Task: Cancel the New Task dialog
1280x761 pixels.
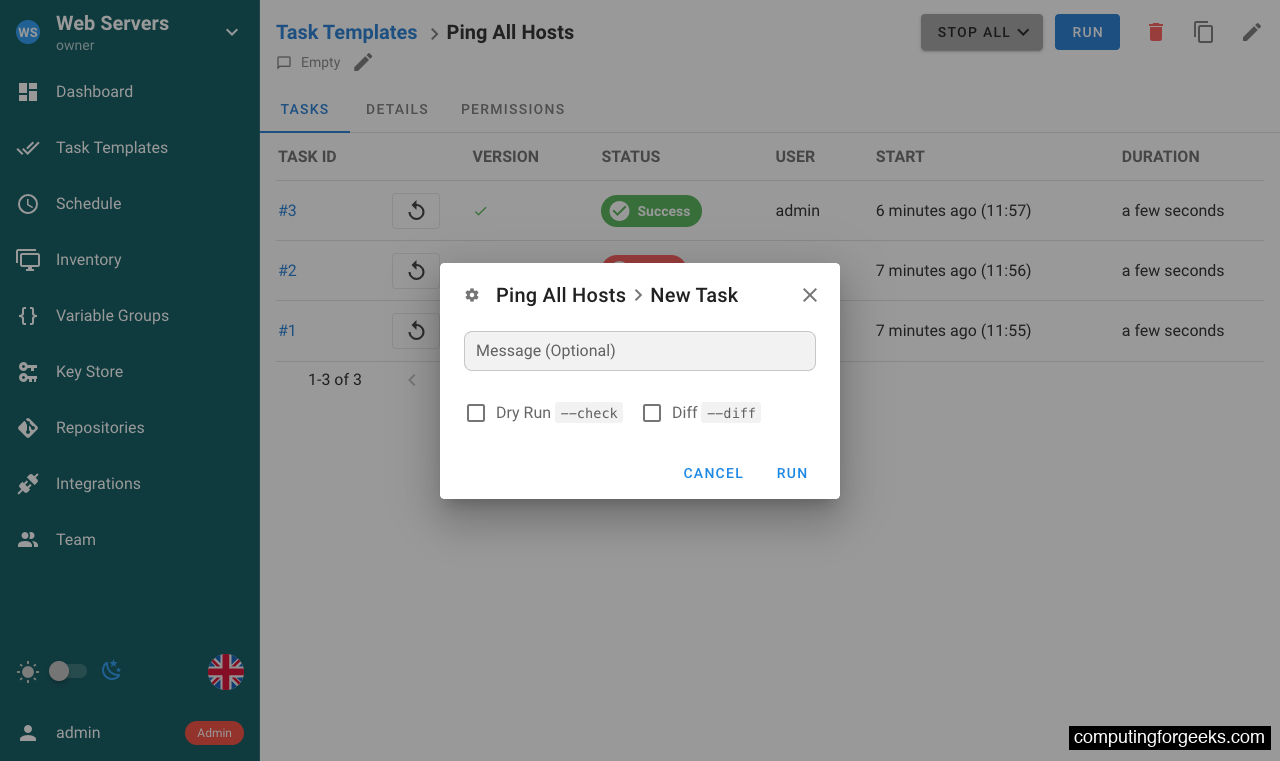Action: 712,473
